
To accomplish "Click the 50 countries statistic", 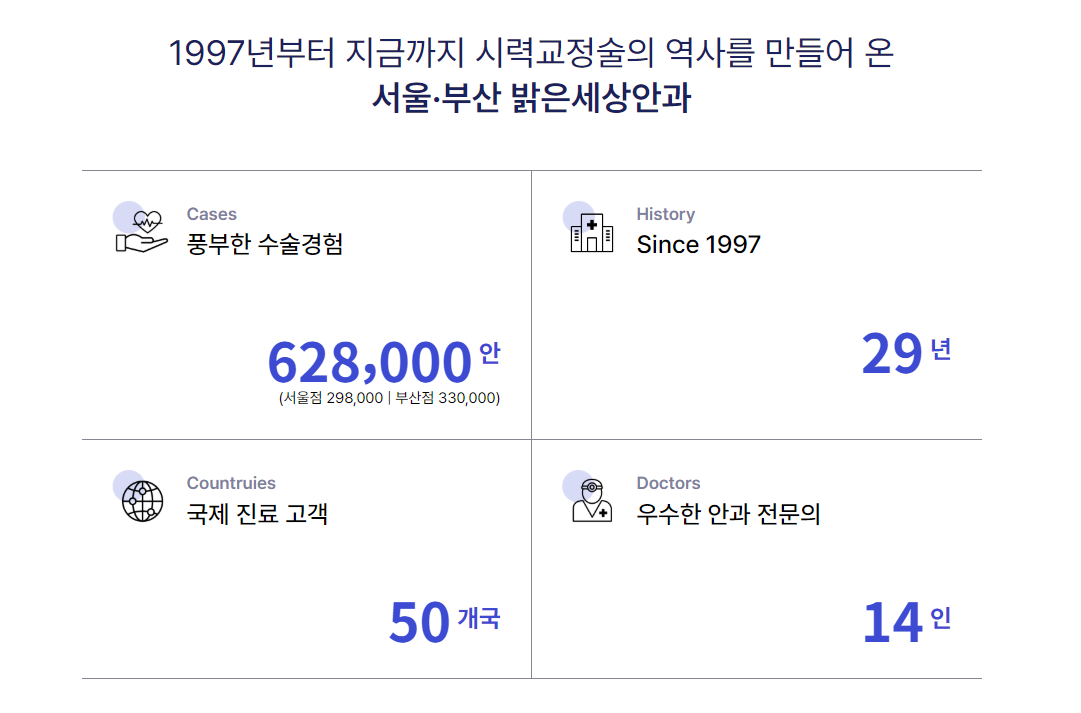I will (419, 623).
